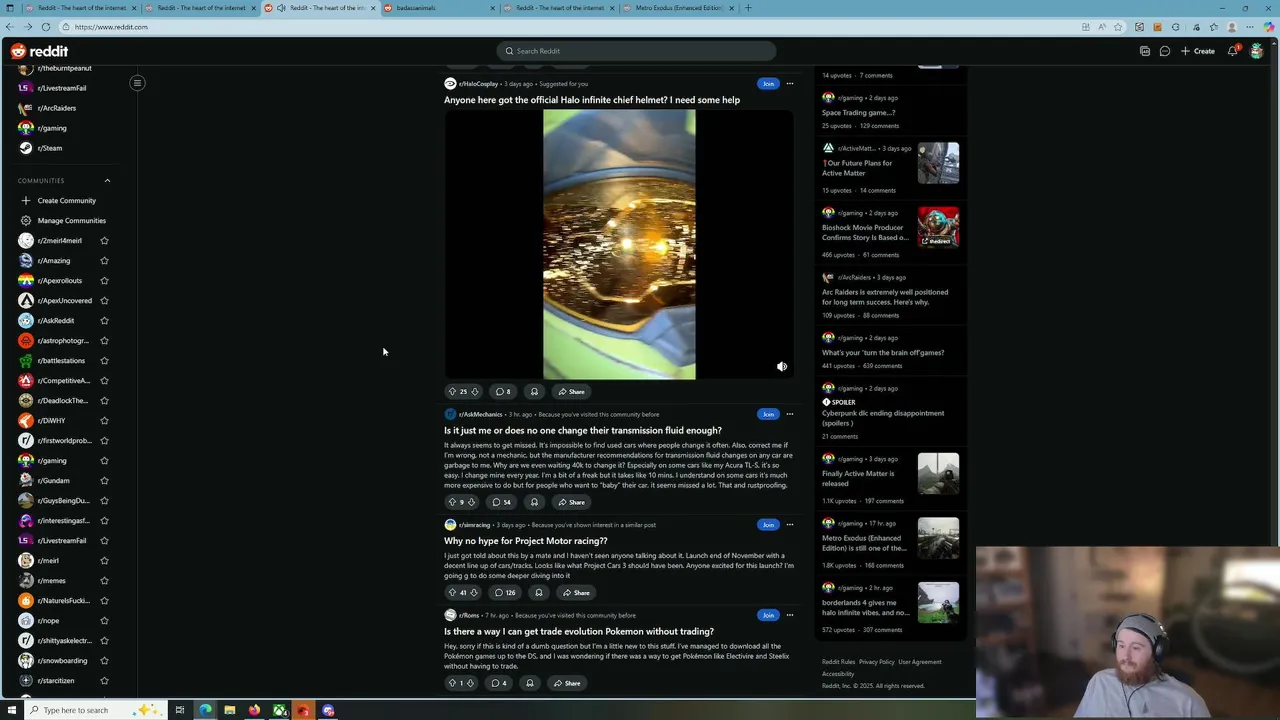Favorite the r/2meirl4meirl community
Image resolution: width=1280 pixels, height=720 pixels.
104,241
